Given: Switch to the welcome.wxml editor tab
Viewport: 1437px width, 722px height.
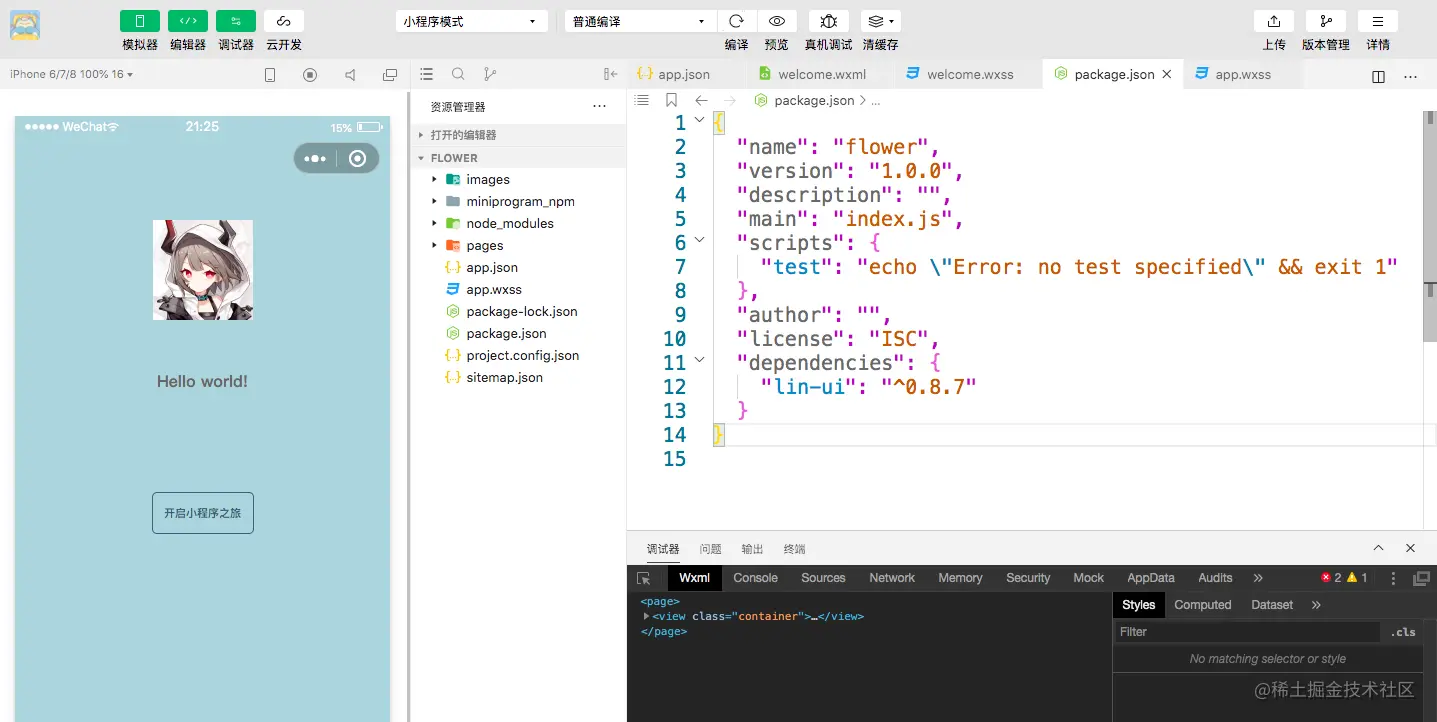Looking at the screenshot, I should [821, 74].
